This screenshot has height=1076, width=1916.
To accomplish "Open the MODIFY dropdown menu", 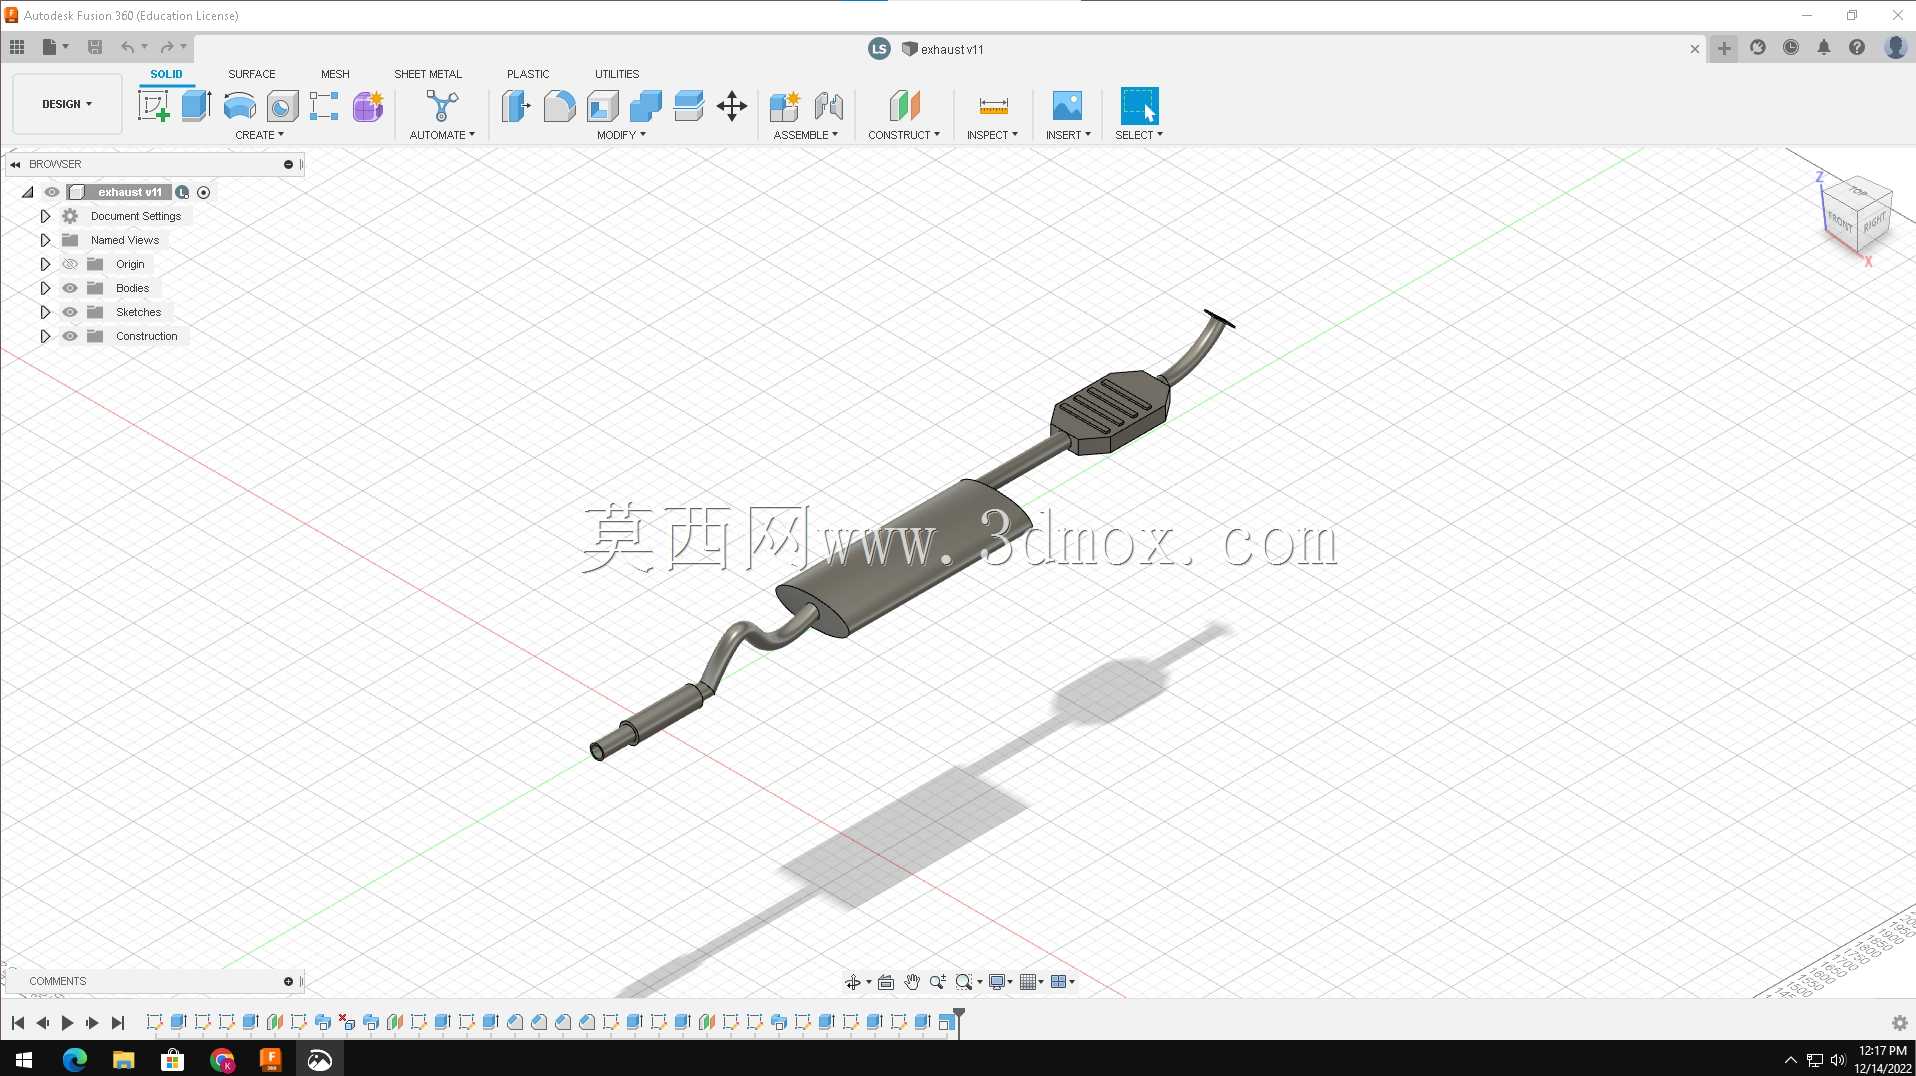I will click(x=621, y=135).
